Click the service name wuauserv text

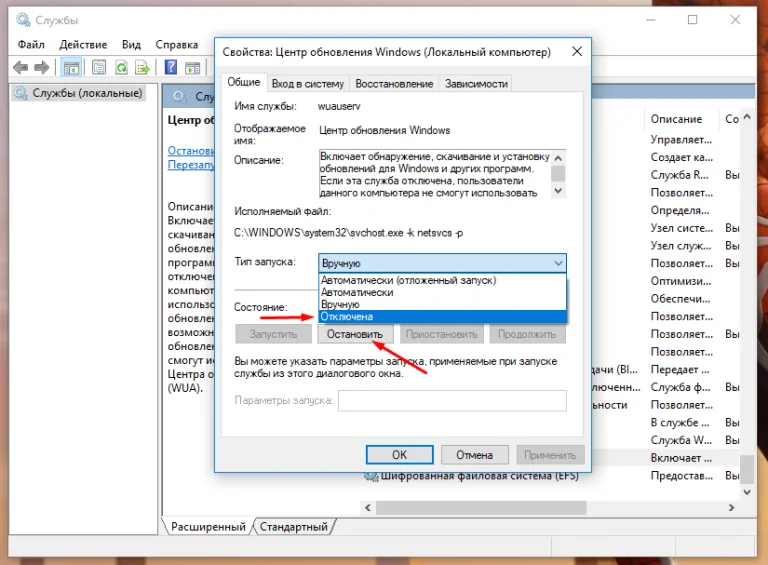339,106
